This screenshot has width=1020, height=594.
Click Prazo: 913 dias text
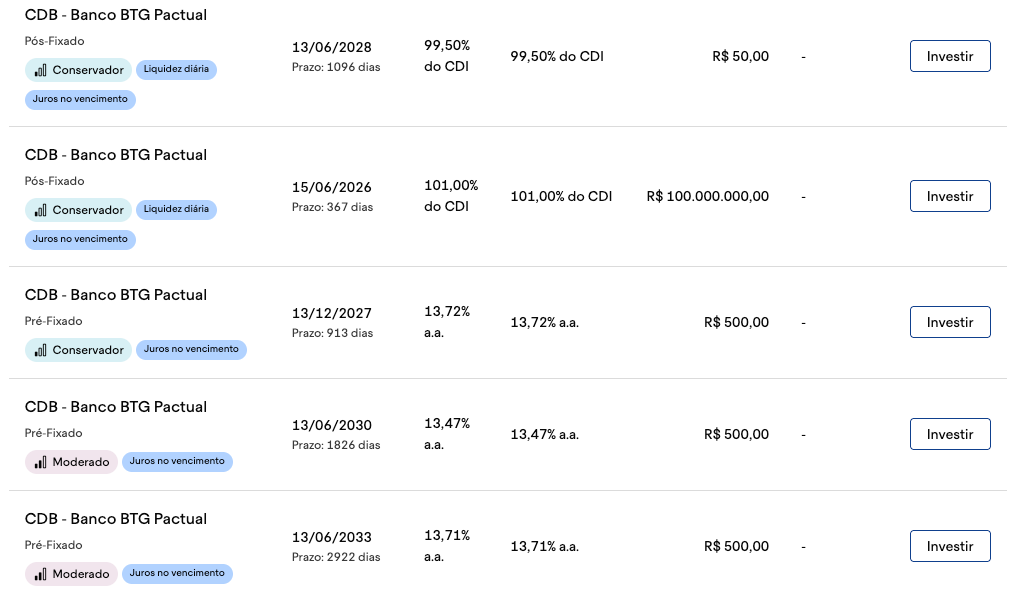(x=332, y=333)
